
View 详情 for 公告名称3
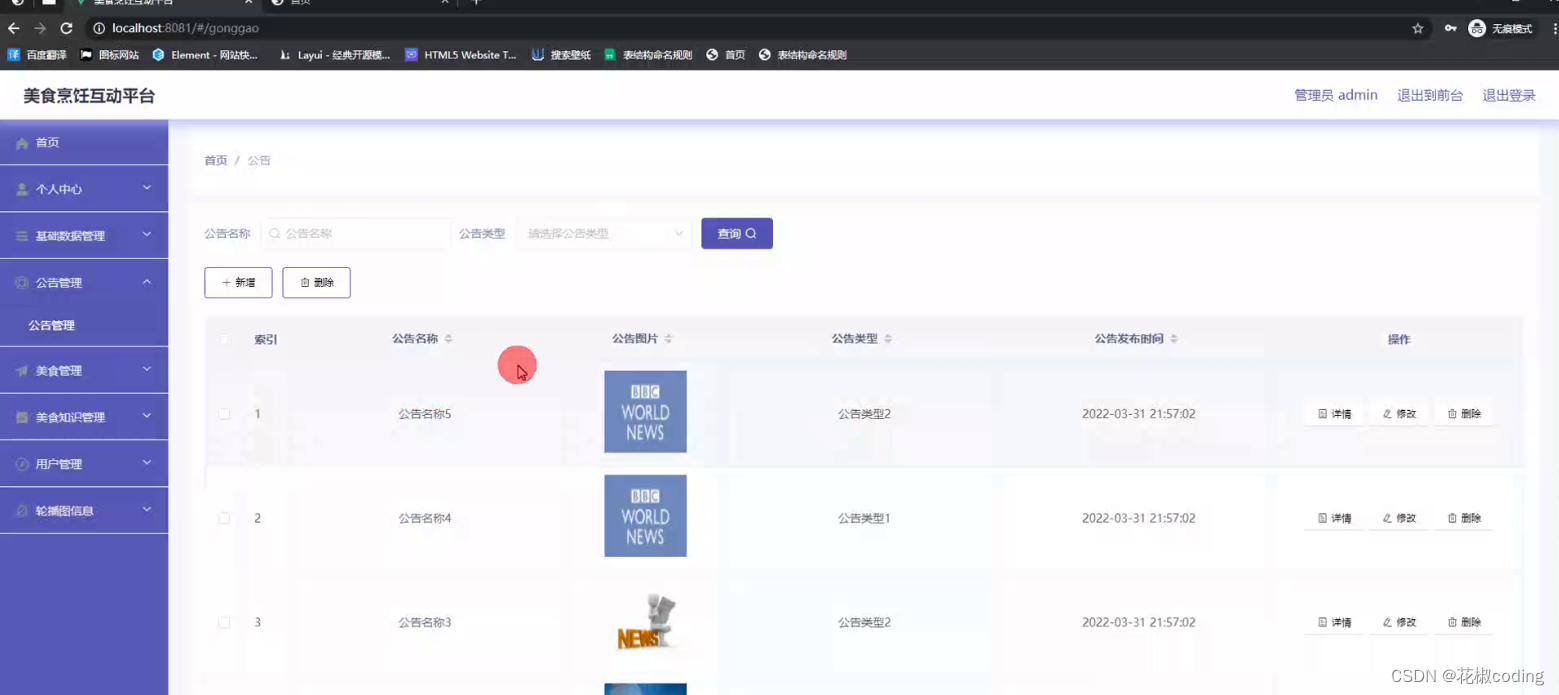1334,622
